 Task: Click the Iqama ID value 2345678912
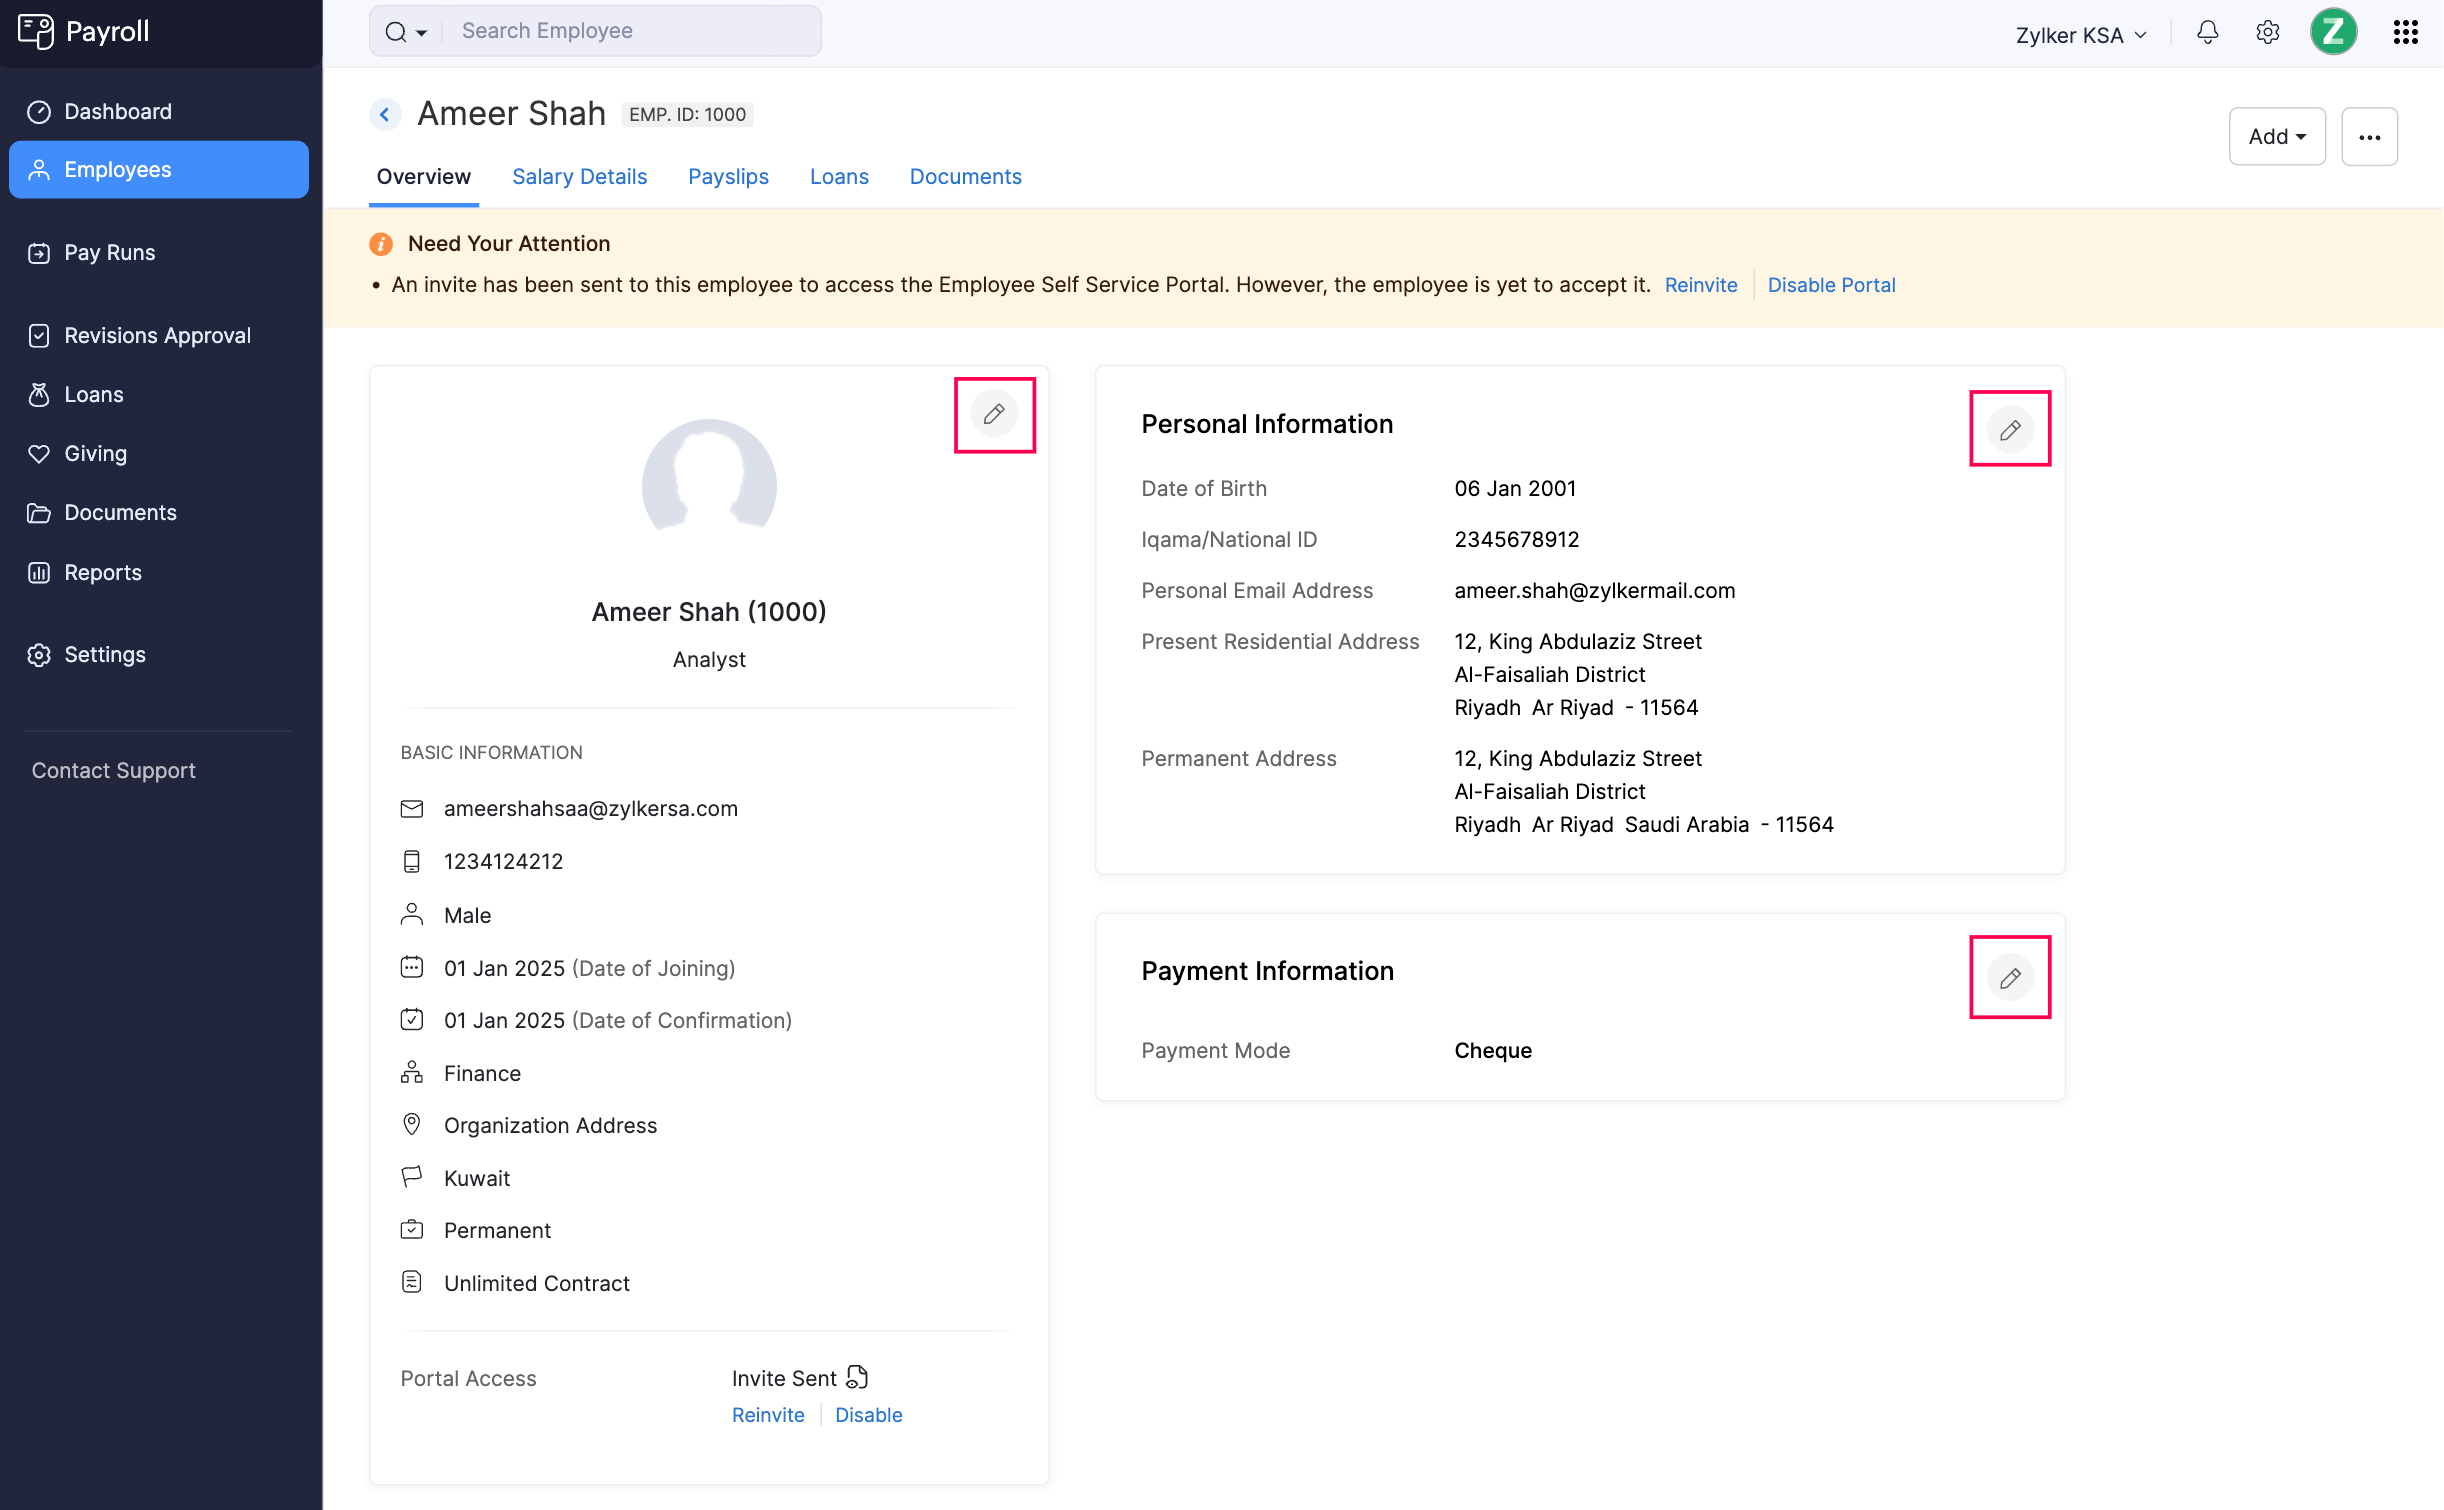click(1517, 540)
